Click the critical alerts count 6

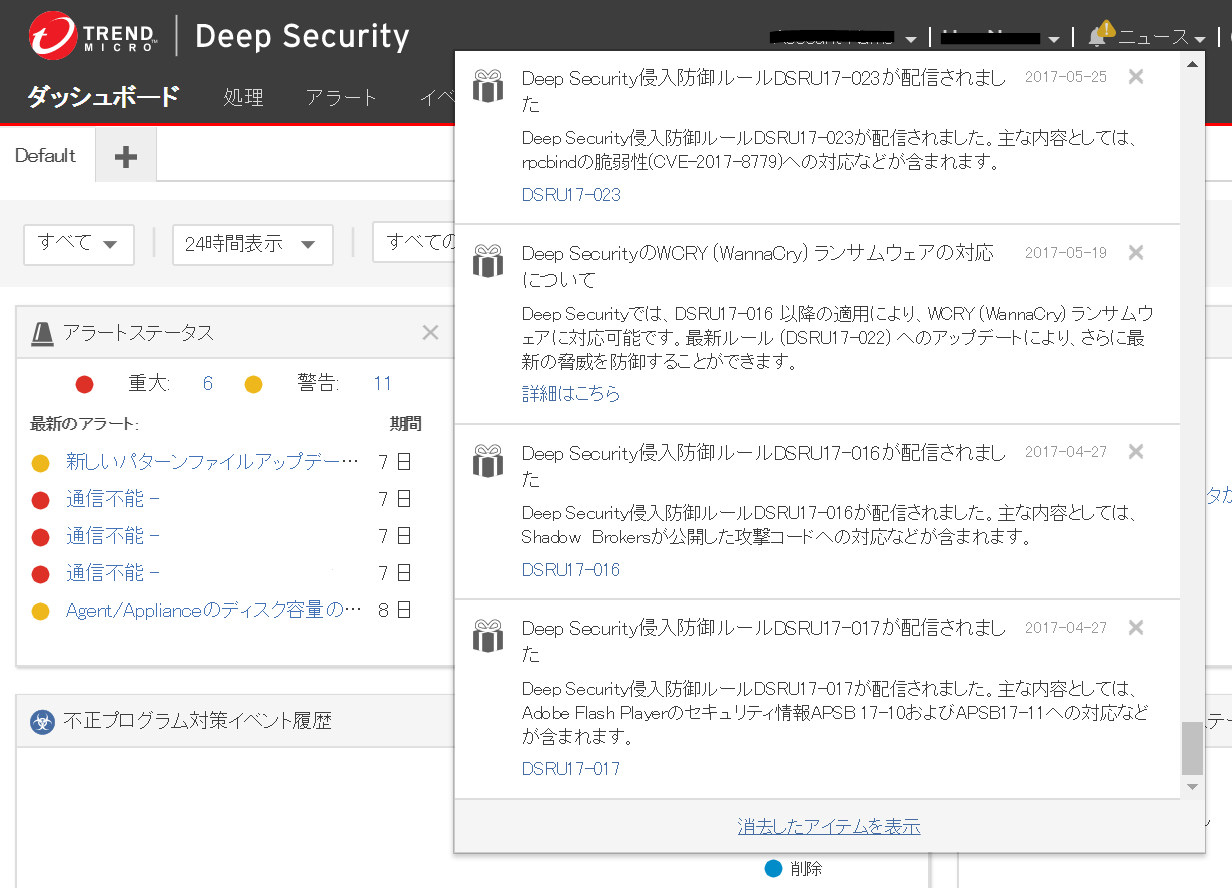point(207,383)
